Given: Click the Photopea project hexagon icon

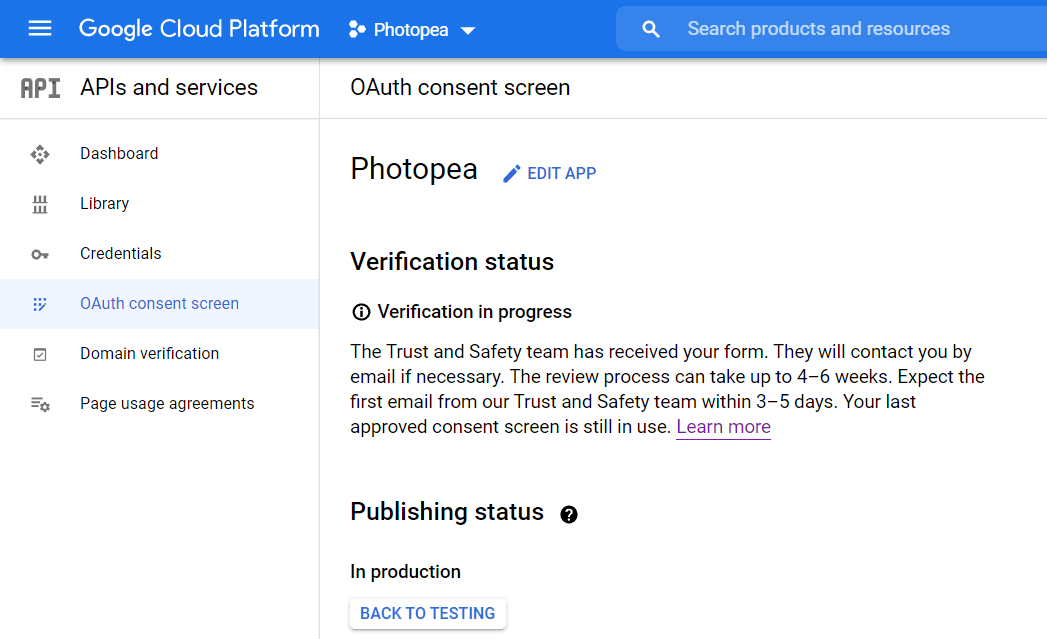Looking at the screenshot, I should (x=357, y=29).
